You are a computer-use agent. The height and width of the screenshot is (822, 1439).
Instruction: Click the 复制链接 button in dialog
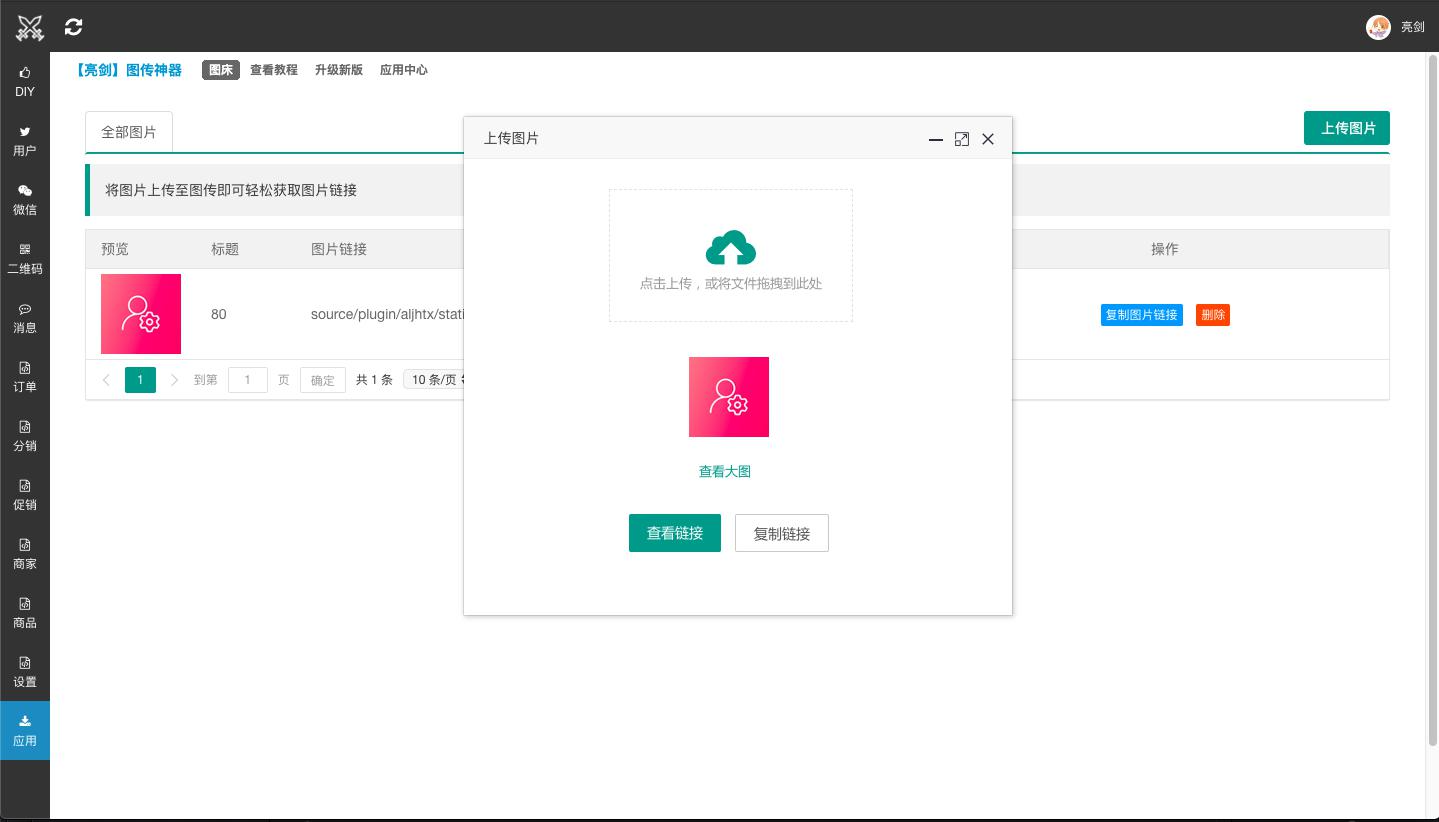782,533
